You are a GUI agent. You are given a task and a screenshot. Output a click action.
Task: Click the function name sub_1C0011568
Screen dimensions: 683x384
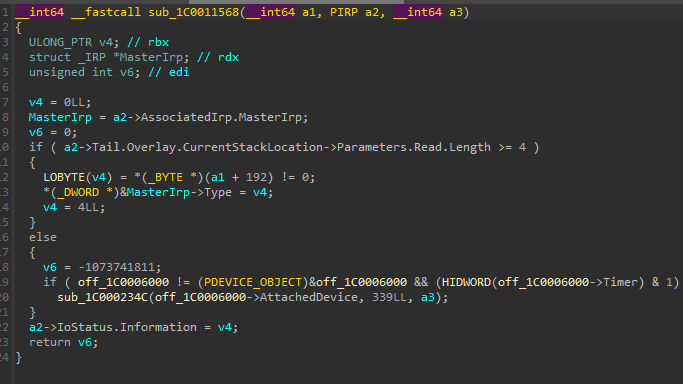[193, 12]
